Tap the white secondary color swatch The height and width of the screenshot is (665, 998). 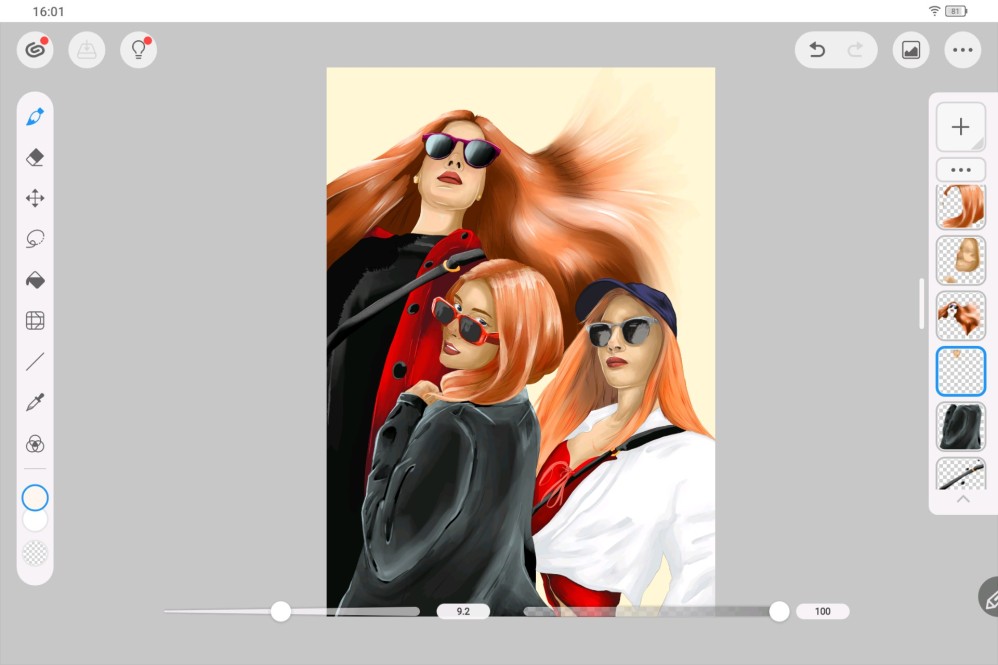(x=35, y=520)
